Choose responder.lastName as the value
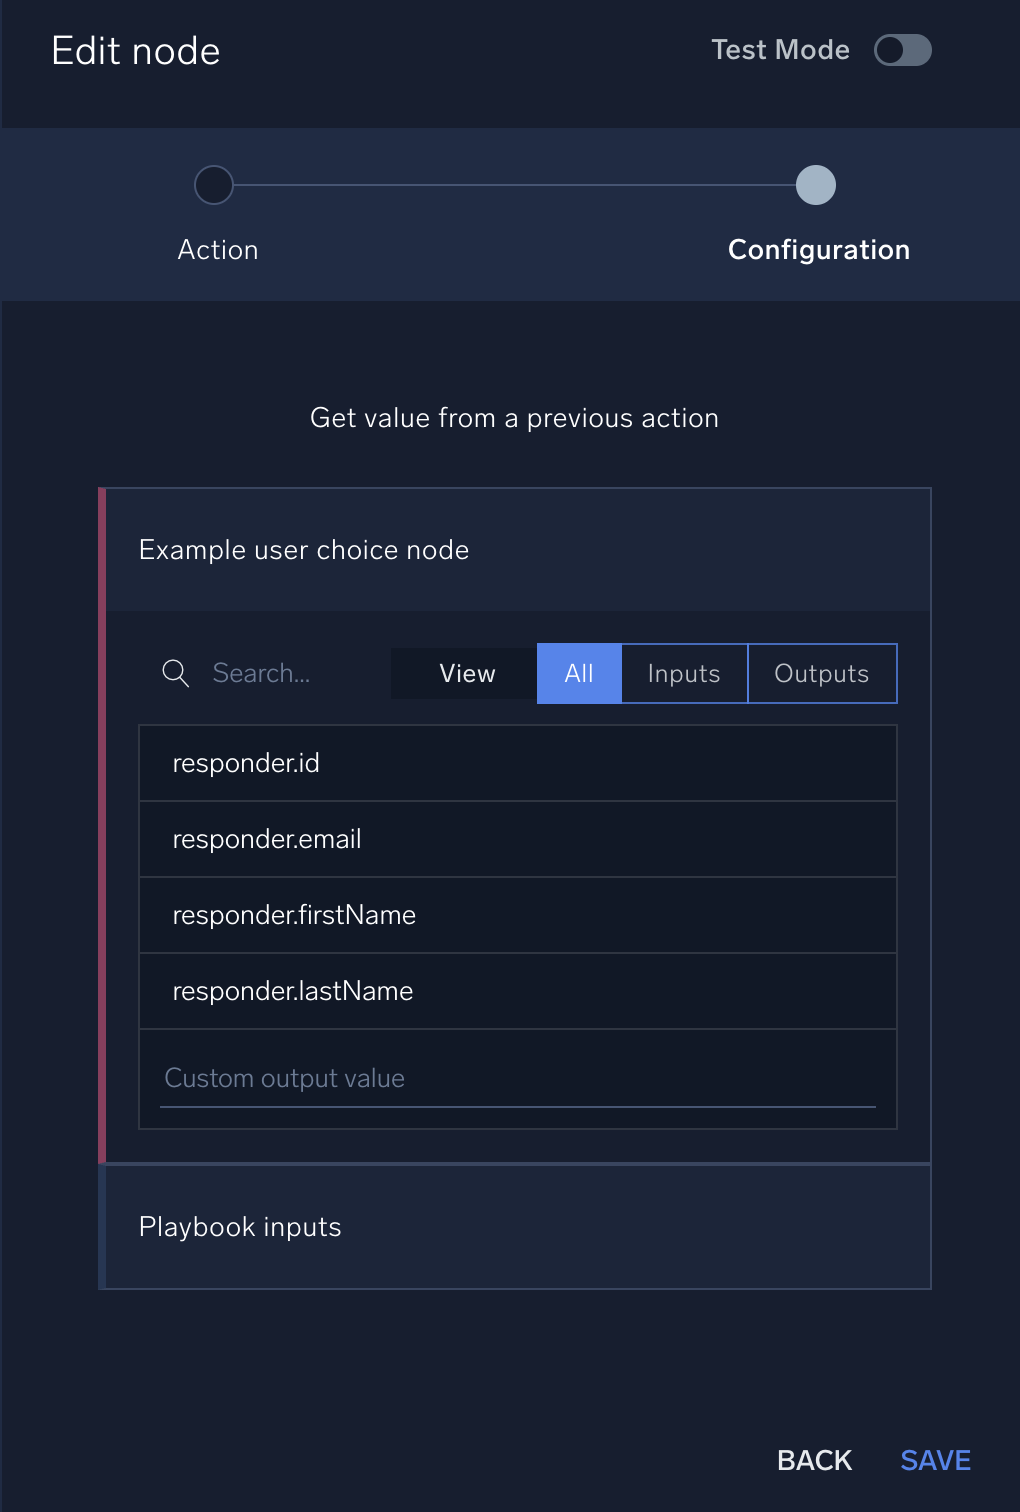 click(x=516, y=991)
